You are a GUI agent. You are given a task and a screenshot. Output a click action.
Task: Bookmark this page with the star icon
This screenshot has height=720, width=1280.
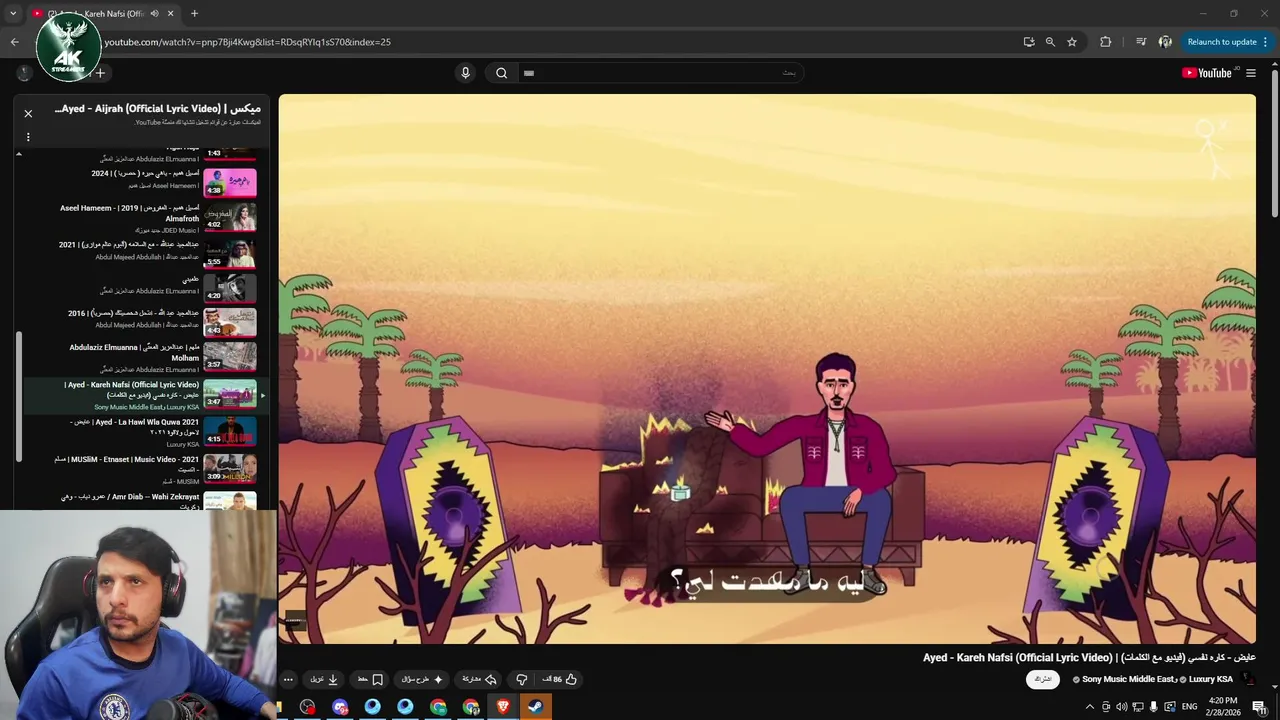click(x=1072, y=42)
